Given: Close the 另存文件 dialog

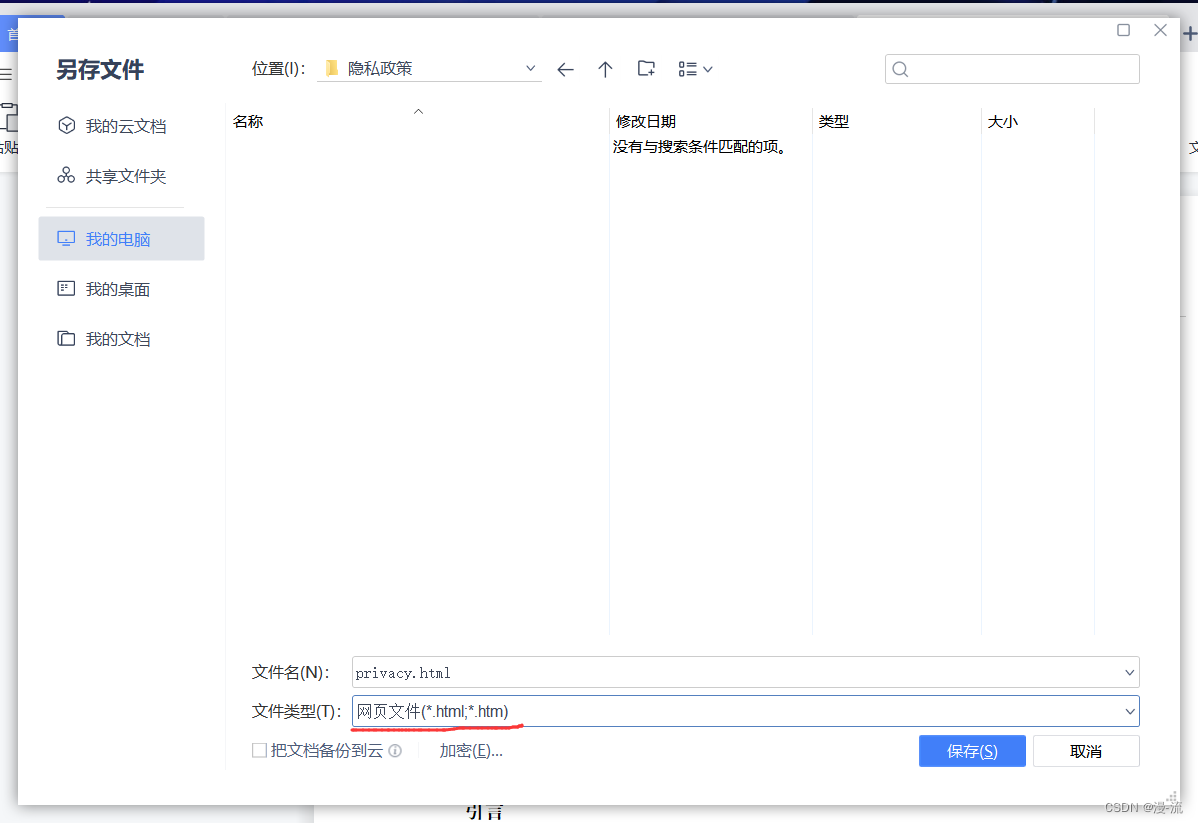Looking at the screenshot, I should (x=1160, y=30).
